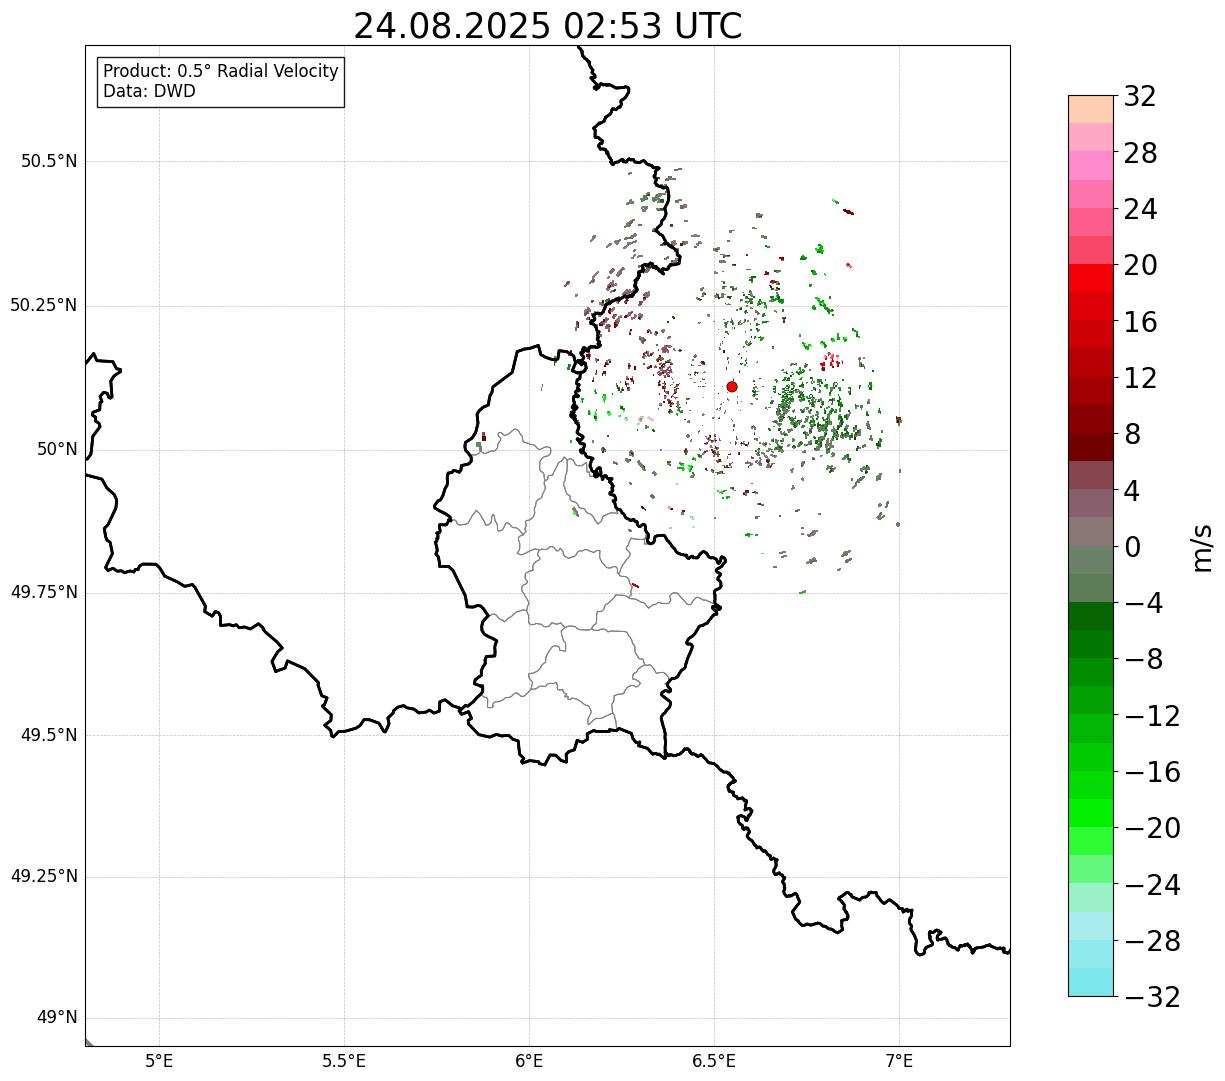Image resolution: width=1225 pixels, height=1081 pixels.
Task: Click the colorbar tick label 4
Action: click(x=1132, y=491)
